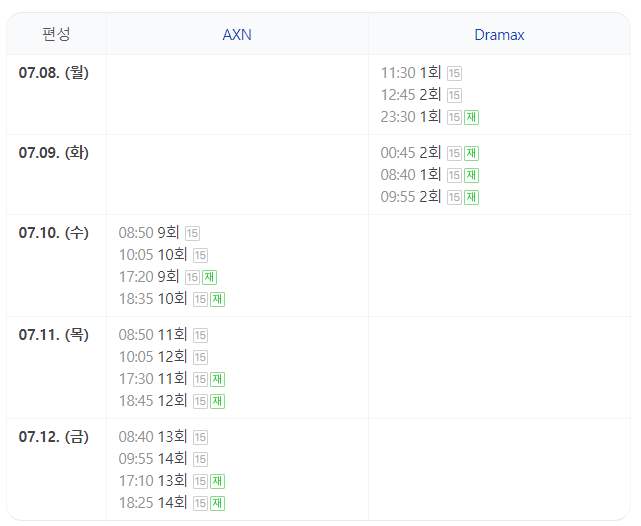
Task: Select the 07.10. (수) date row
Action: (x=54, y=233)
